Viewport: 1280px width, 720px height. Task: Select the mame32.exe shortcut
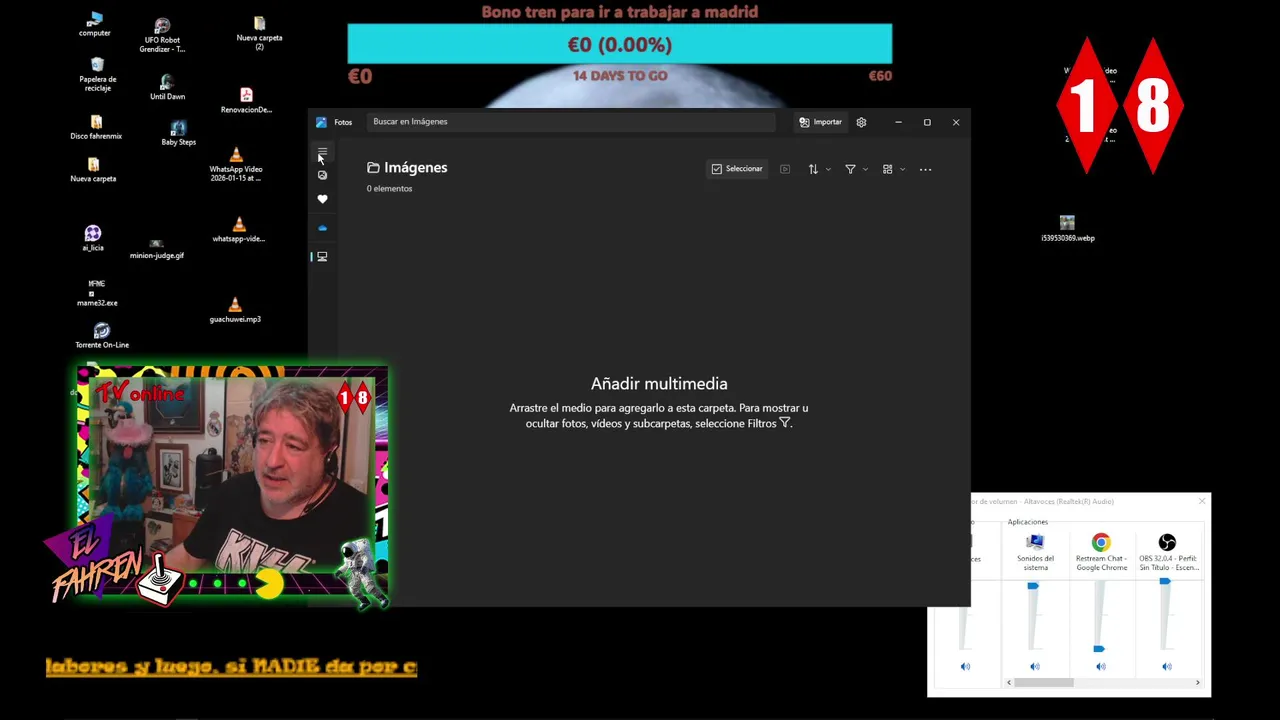tap(97, 292)
